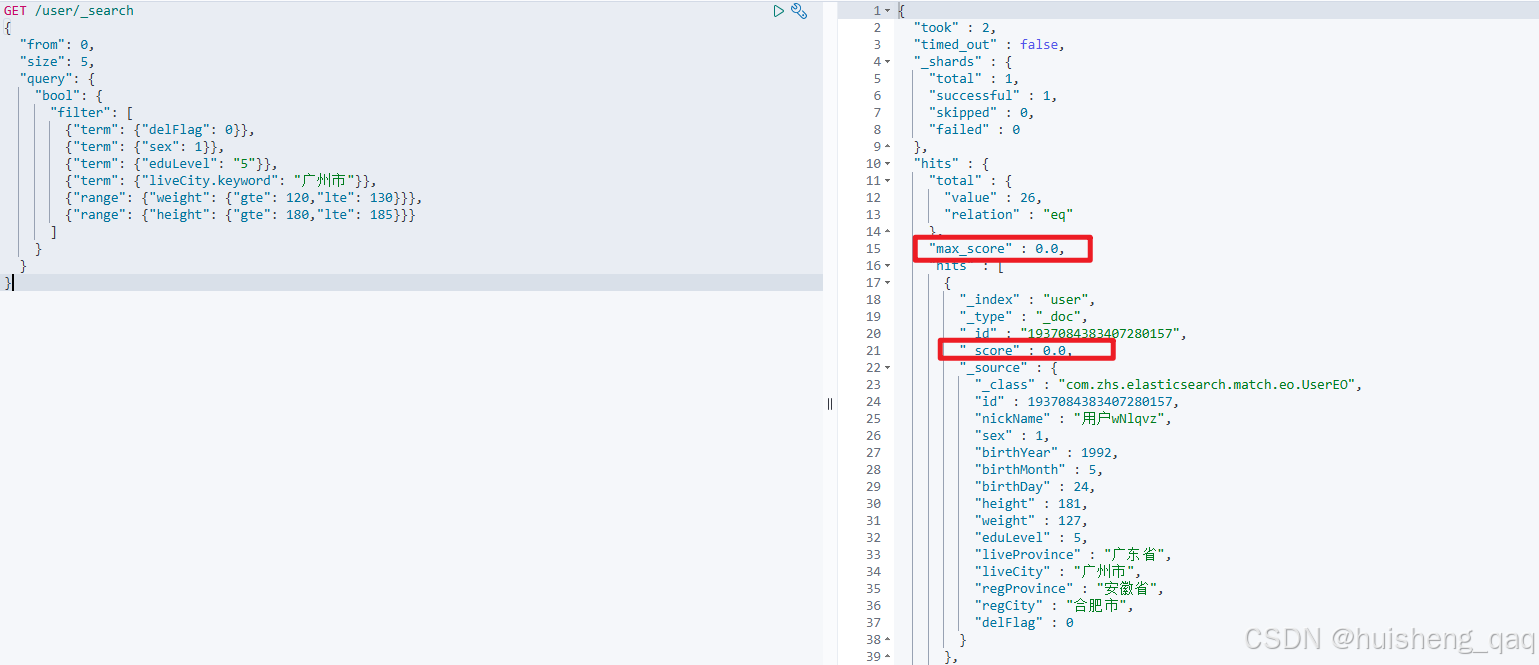The height and width of the screenshot is (665, 1539).
Task: Click the "skipped" : 0 line
Action: tap(982, 113)
